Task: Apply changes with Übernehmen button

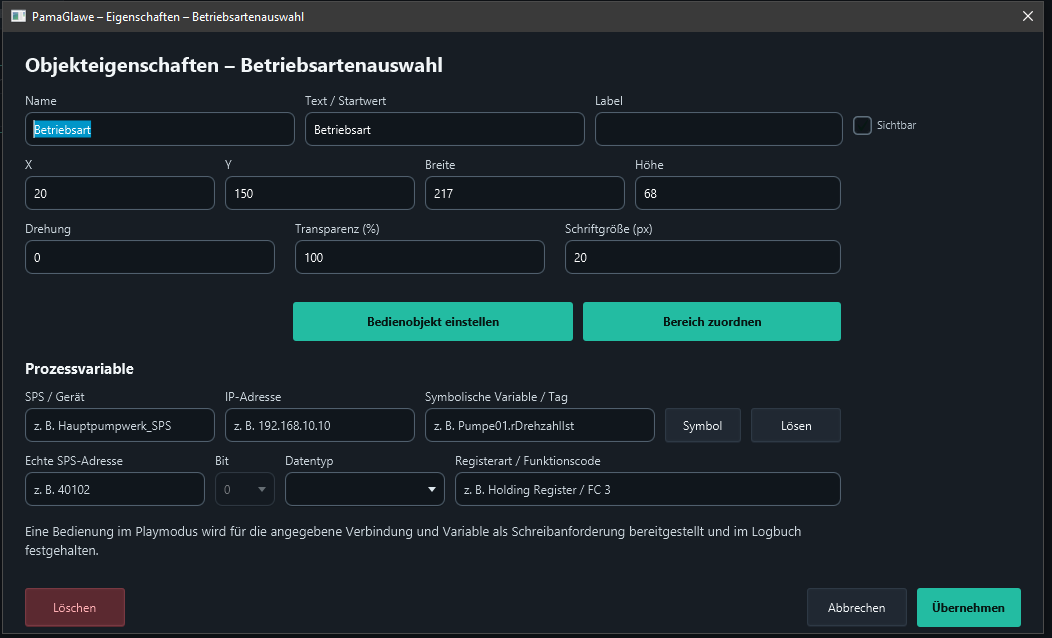Action: pos(968,607)
